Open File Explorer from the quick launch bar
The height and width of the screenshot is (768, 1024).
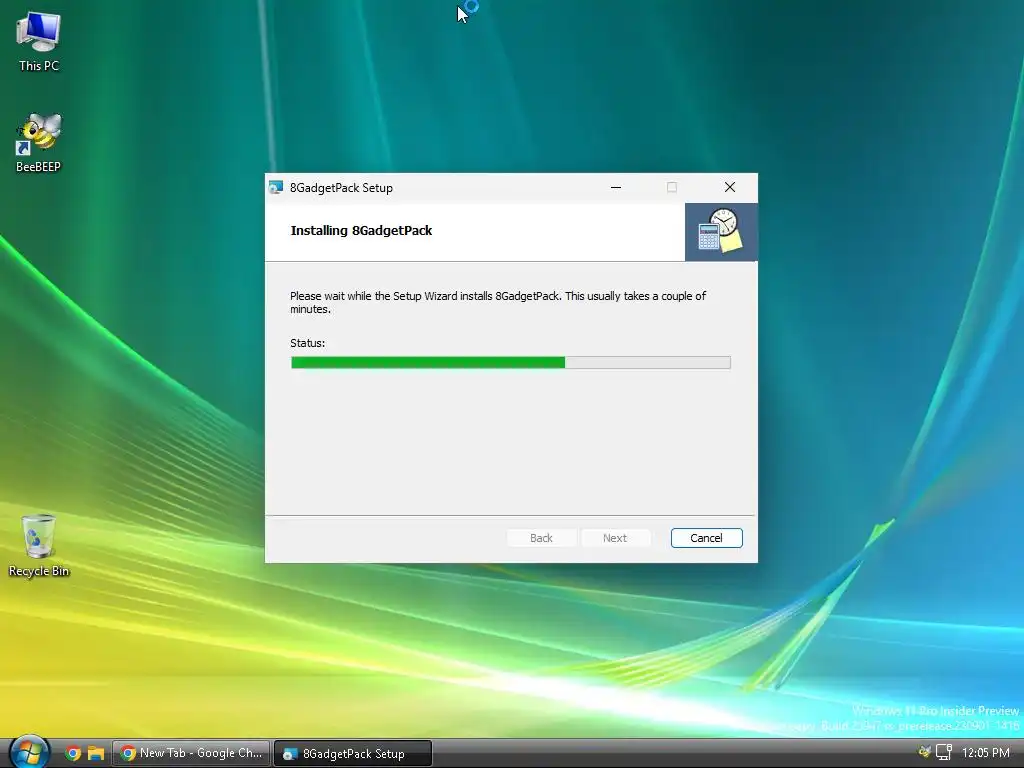tap(96, 753)
